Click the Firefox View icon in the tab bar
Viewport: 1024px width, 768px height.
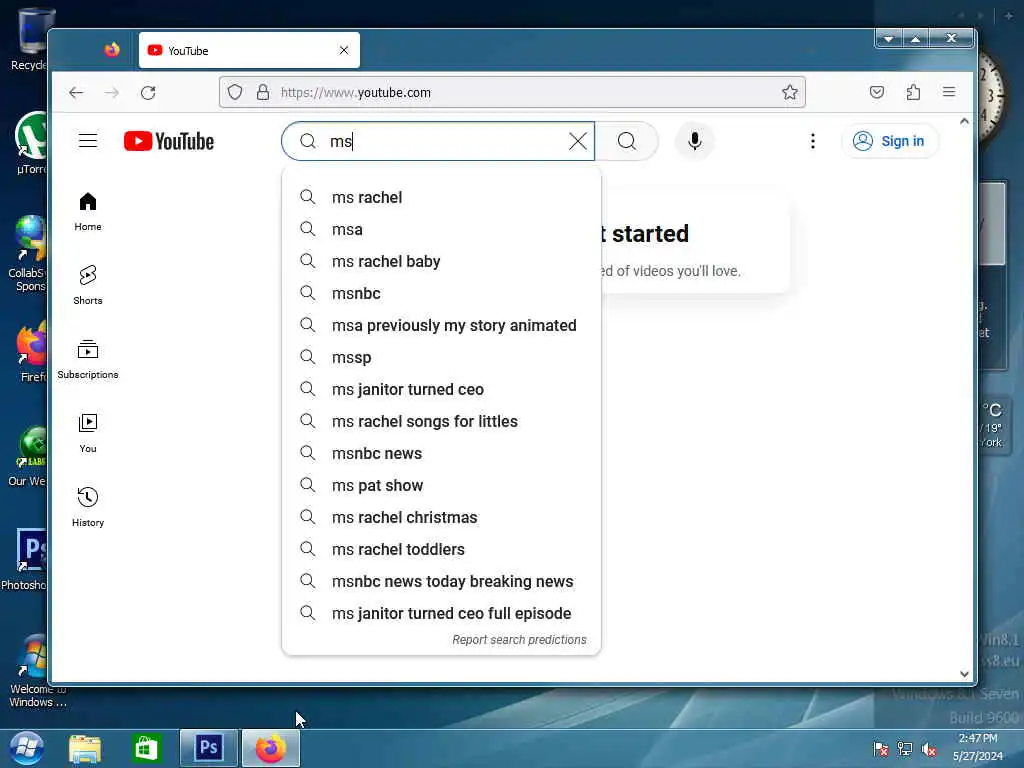click(112, 50)
